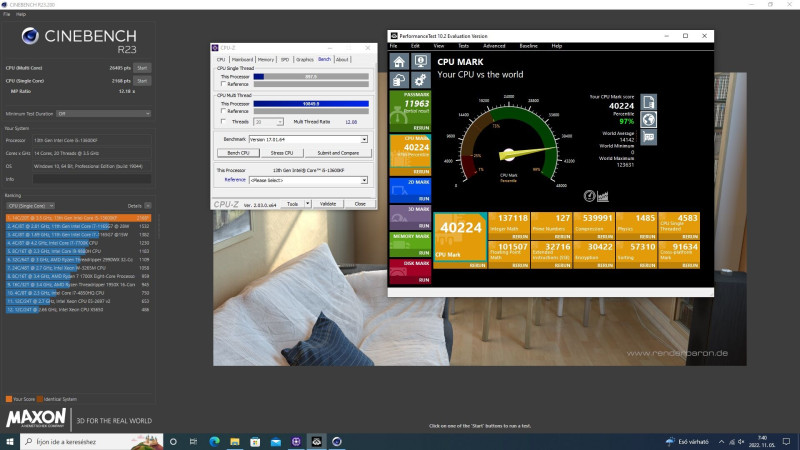The image size is (800, 450).
Task: Rerun the Integer Math test tile
Action: coord(519,237)
